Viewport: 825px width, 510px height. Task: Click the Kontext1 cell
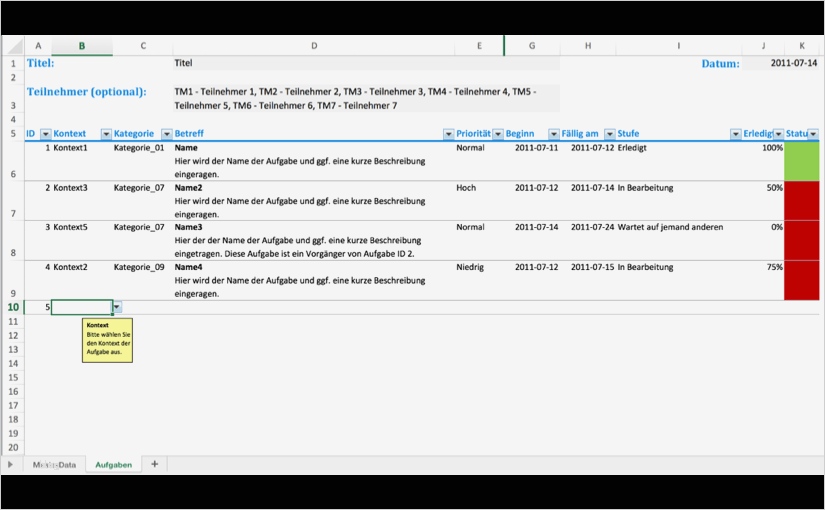pos(82,161)
